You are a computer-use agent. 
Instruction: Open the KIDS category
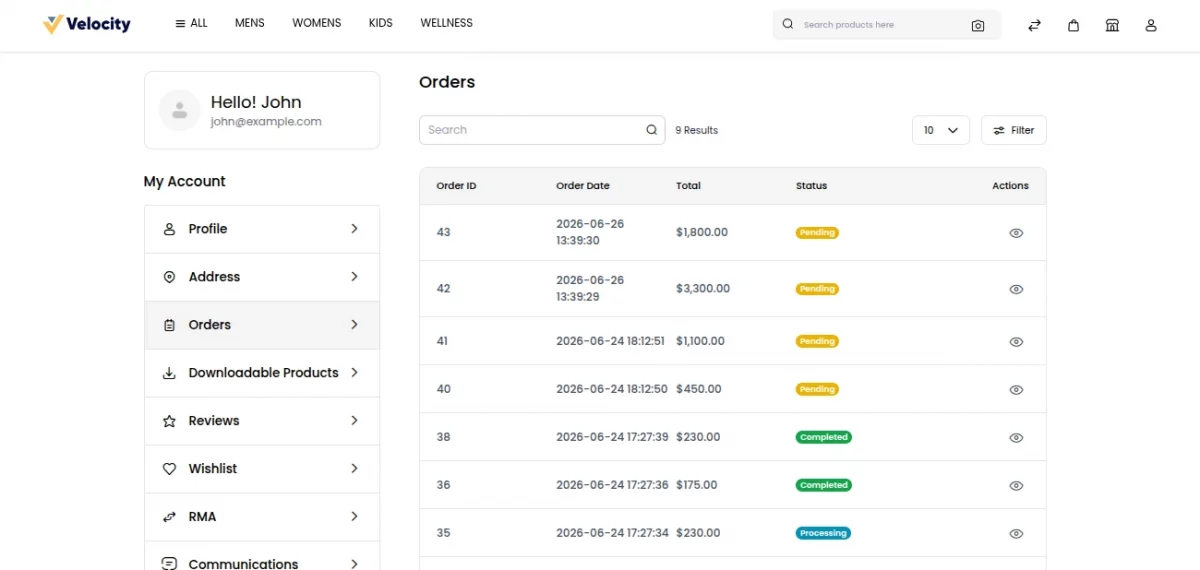pos(380,23)
